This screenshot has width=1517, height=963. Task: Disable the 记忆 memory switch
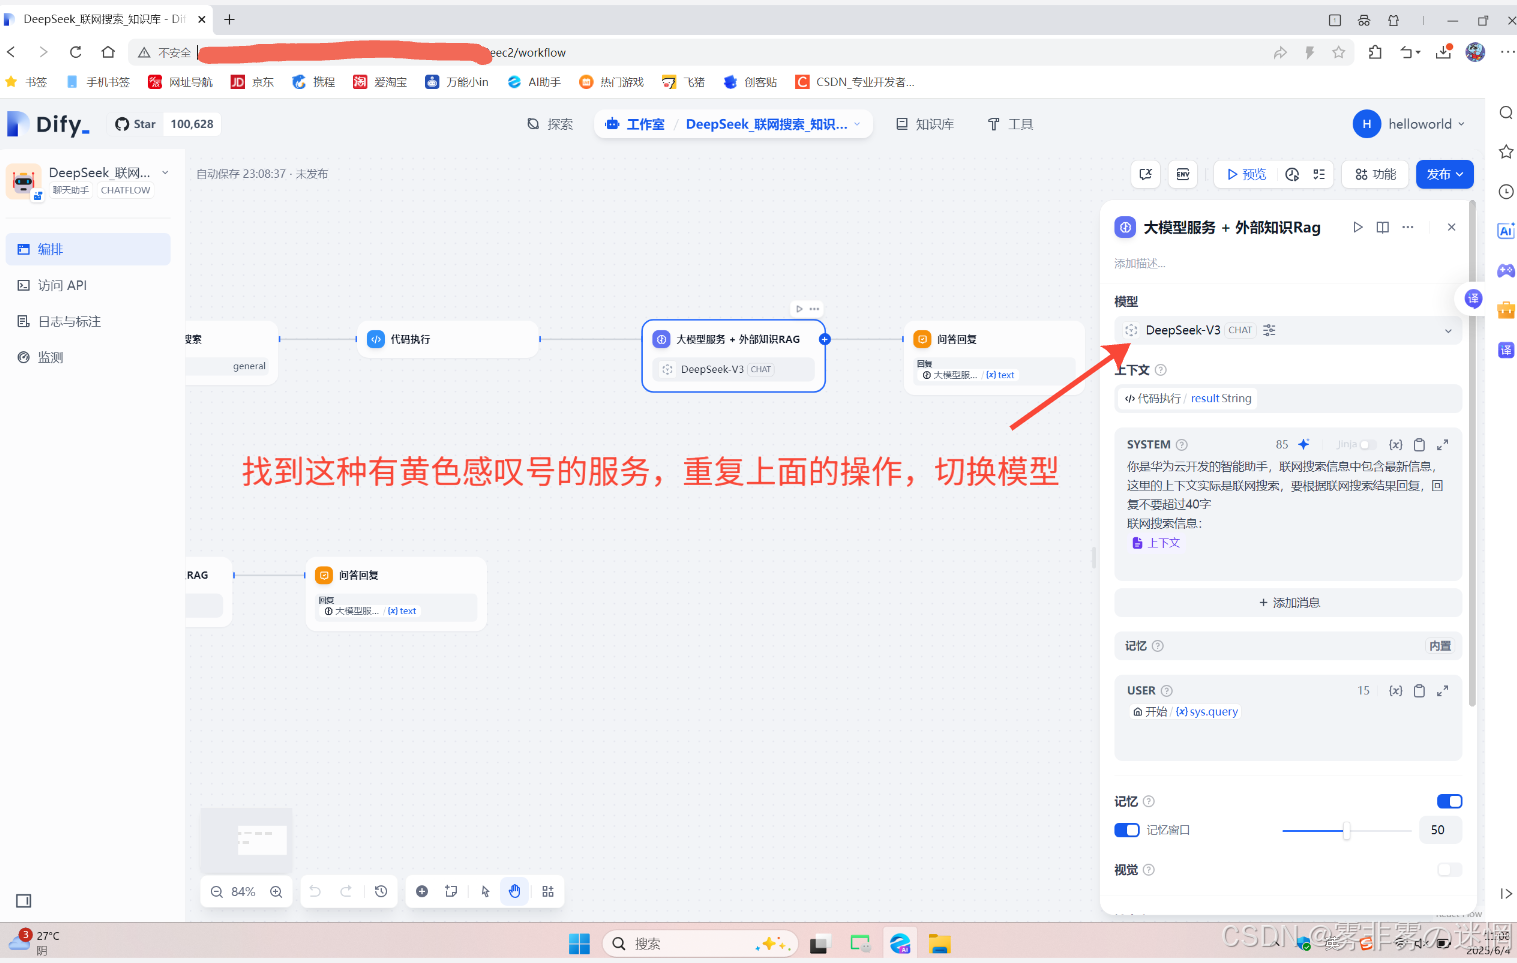pyautogui.click(x=1449, y=801)
